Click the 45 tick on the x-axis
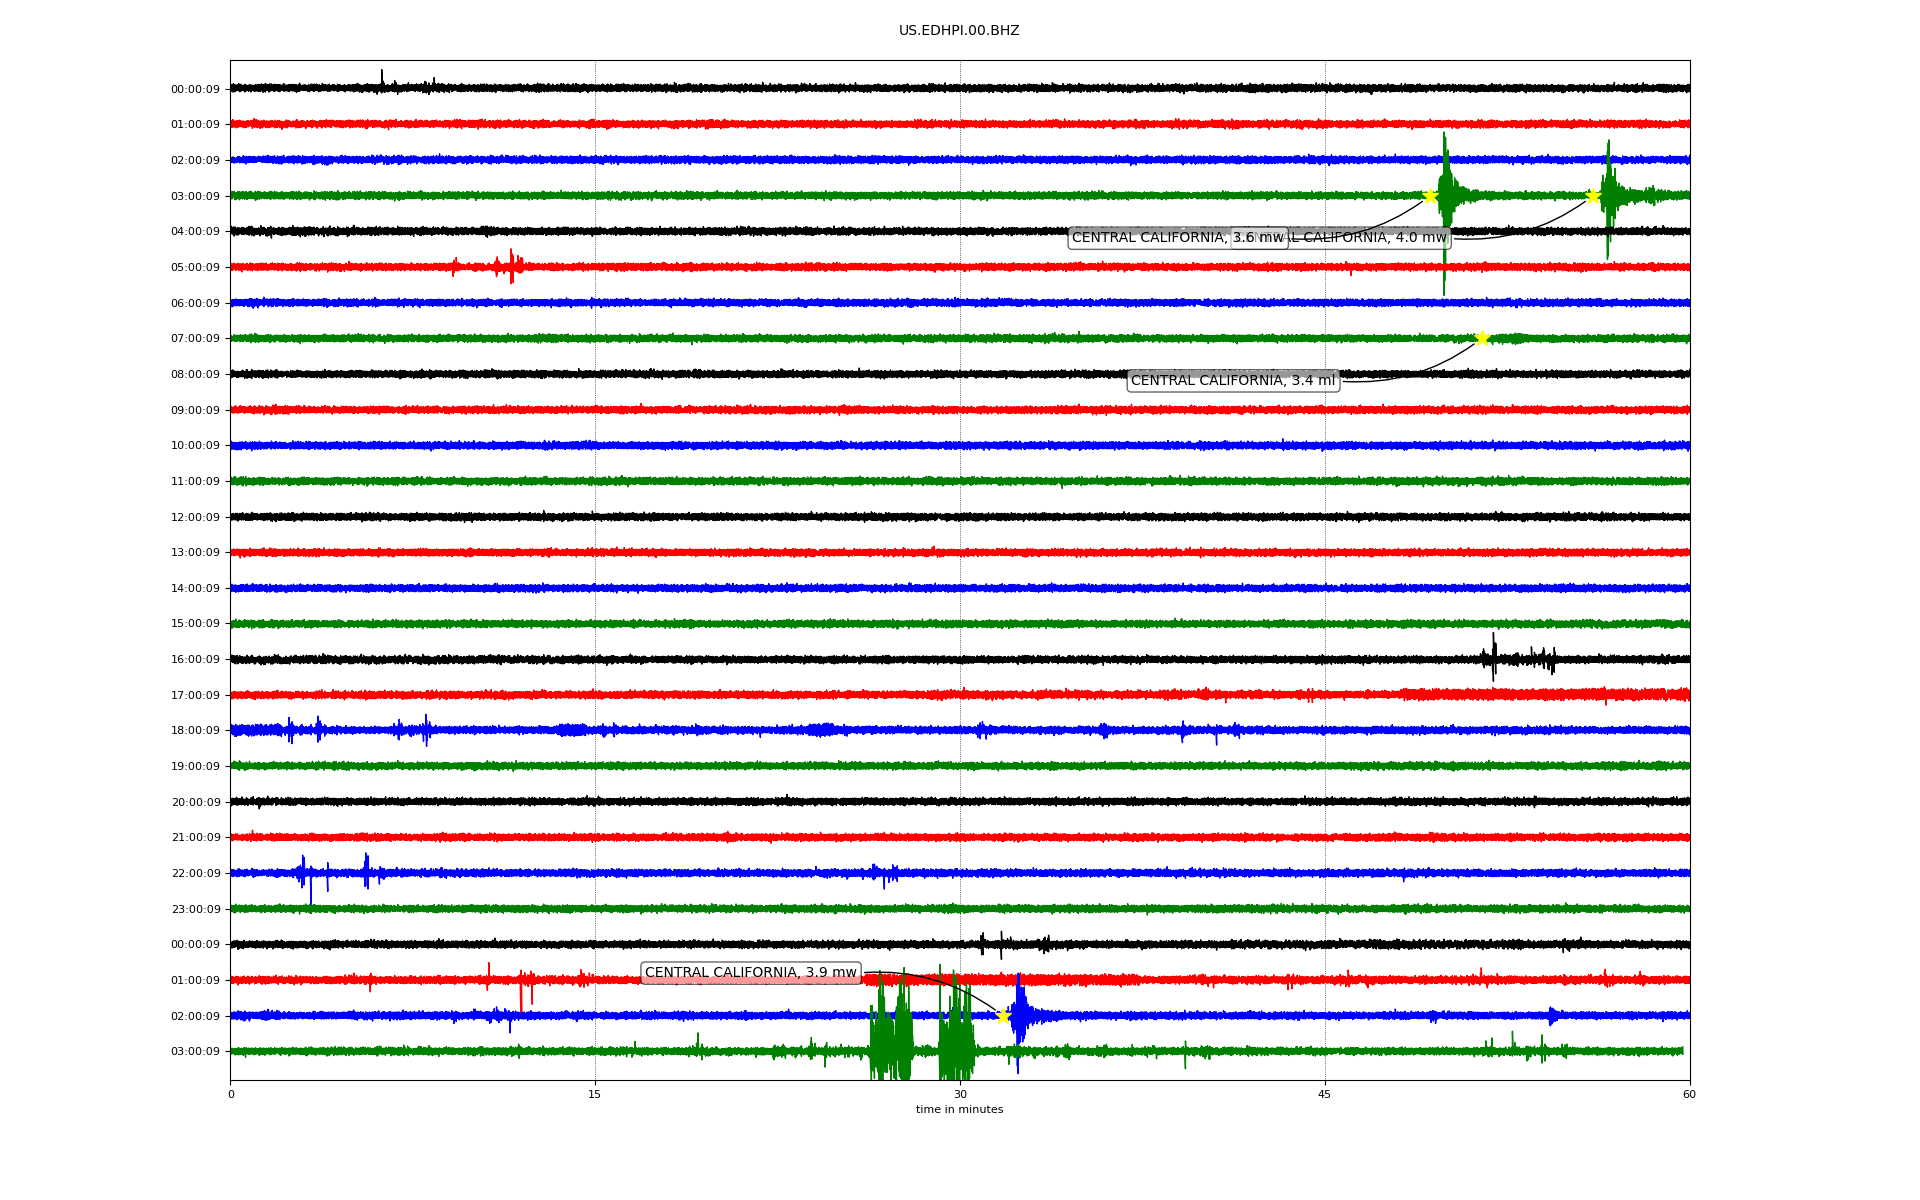 pyautogui.click(x=1325, y=1094)
